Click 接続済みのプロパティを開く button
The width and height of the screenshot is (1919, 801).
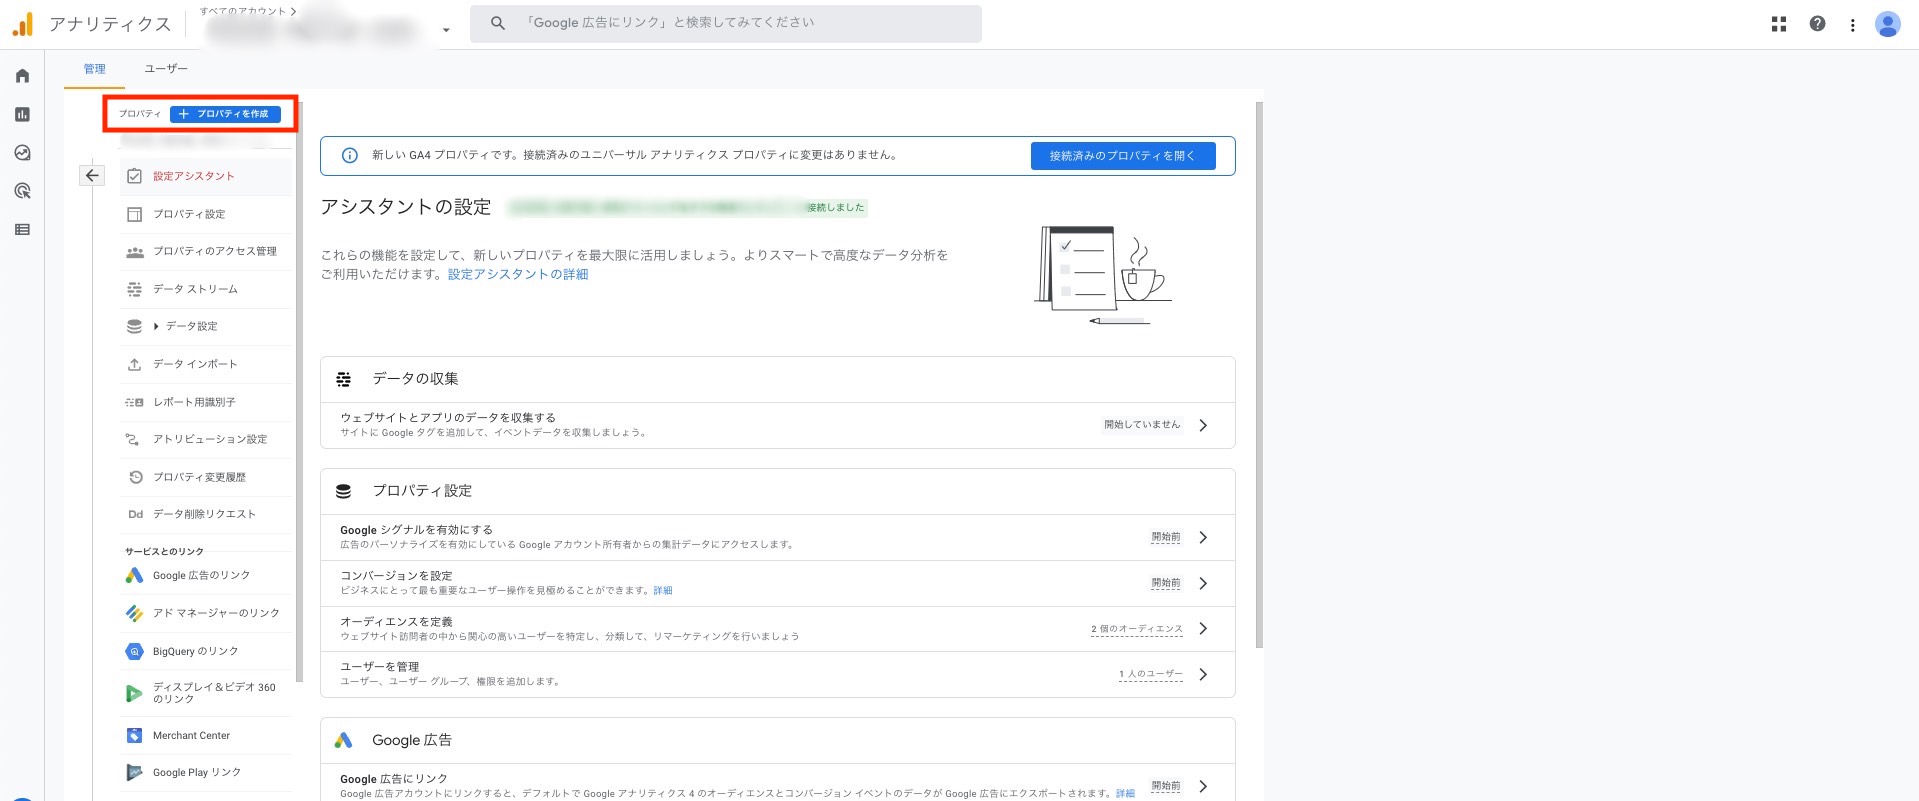(x=1123, y=156)
